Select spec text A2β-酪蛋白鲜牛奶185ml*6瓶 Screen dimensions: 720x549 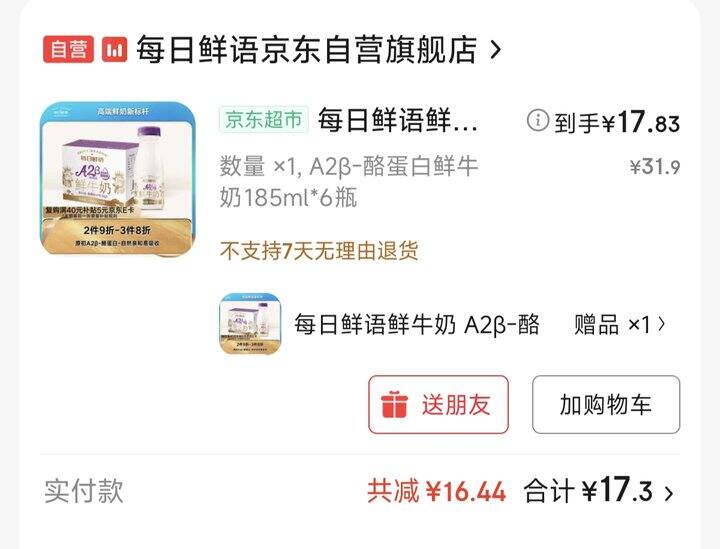point(349,182)
